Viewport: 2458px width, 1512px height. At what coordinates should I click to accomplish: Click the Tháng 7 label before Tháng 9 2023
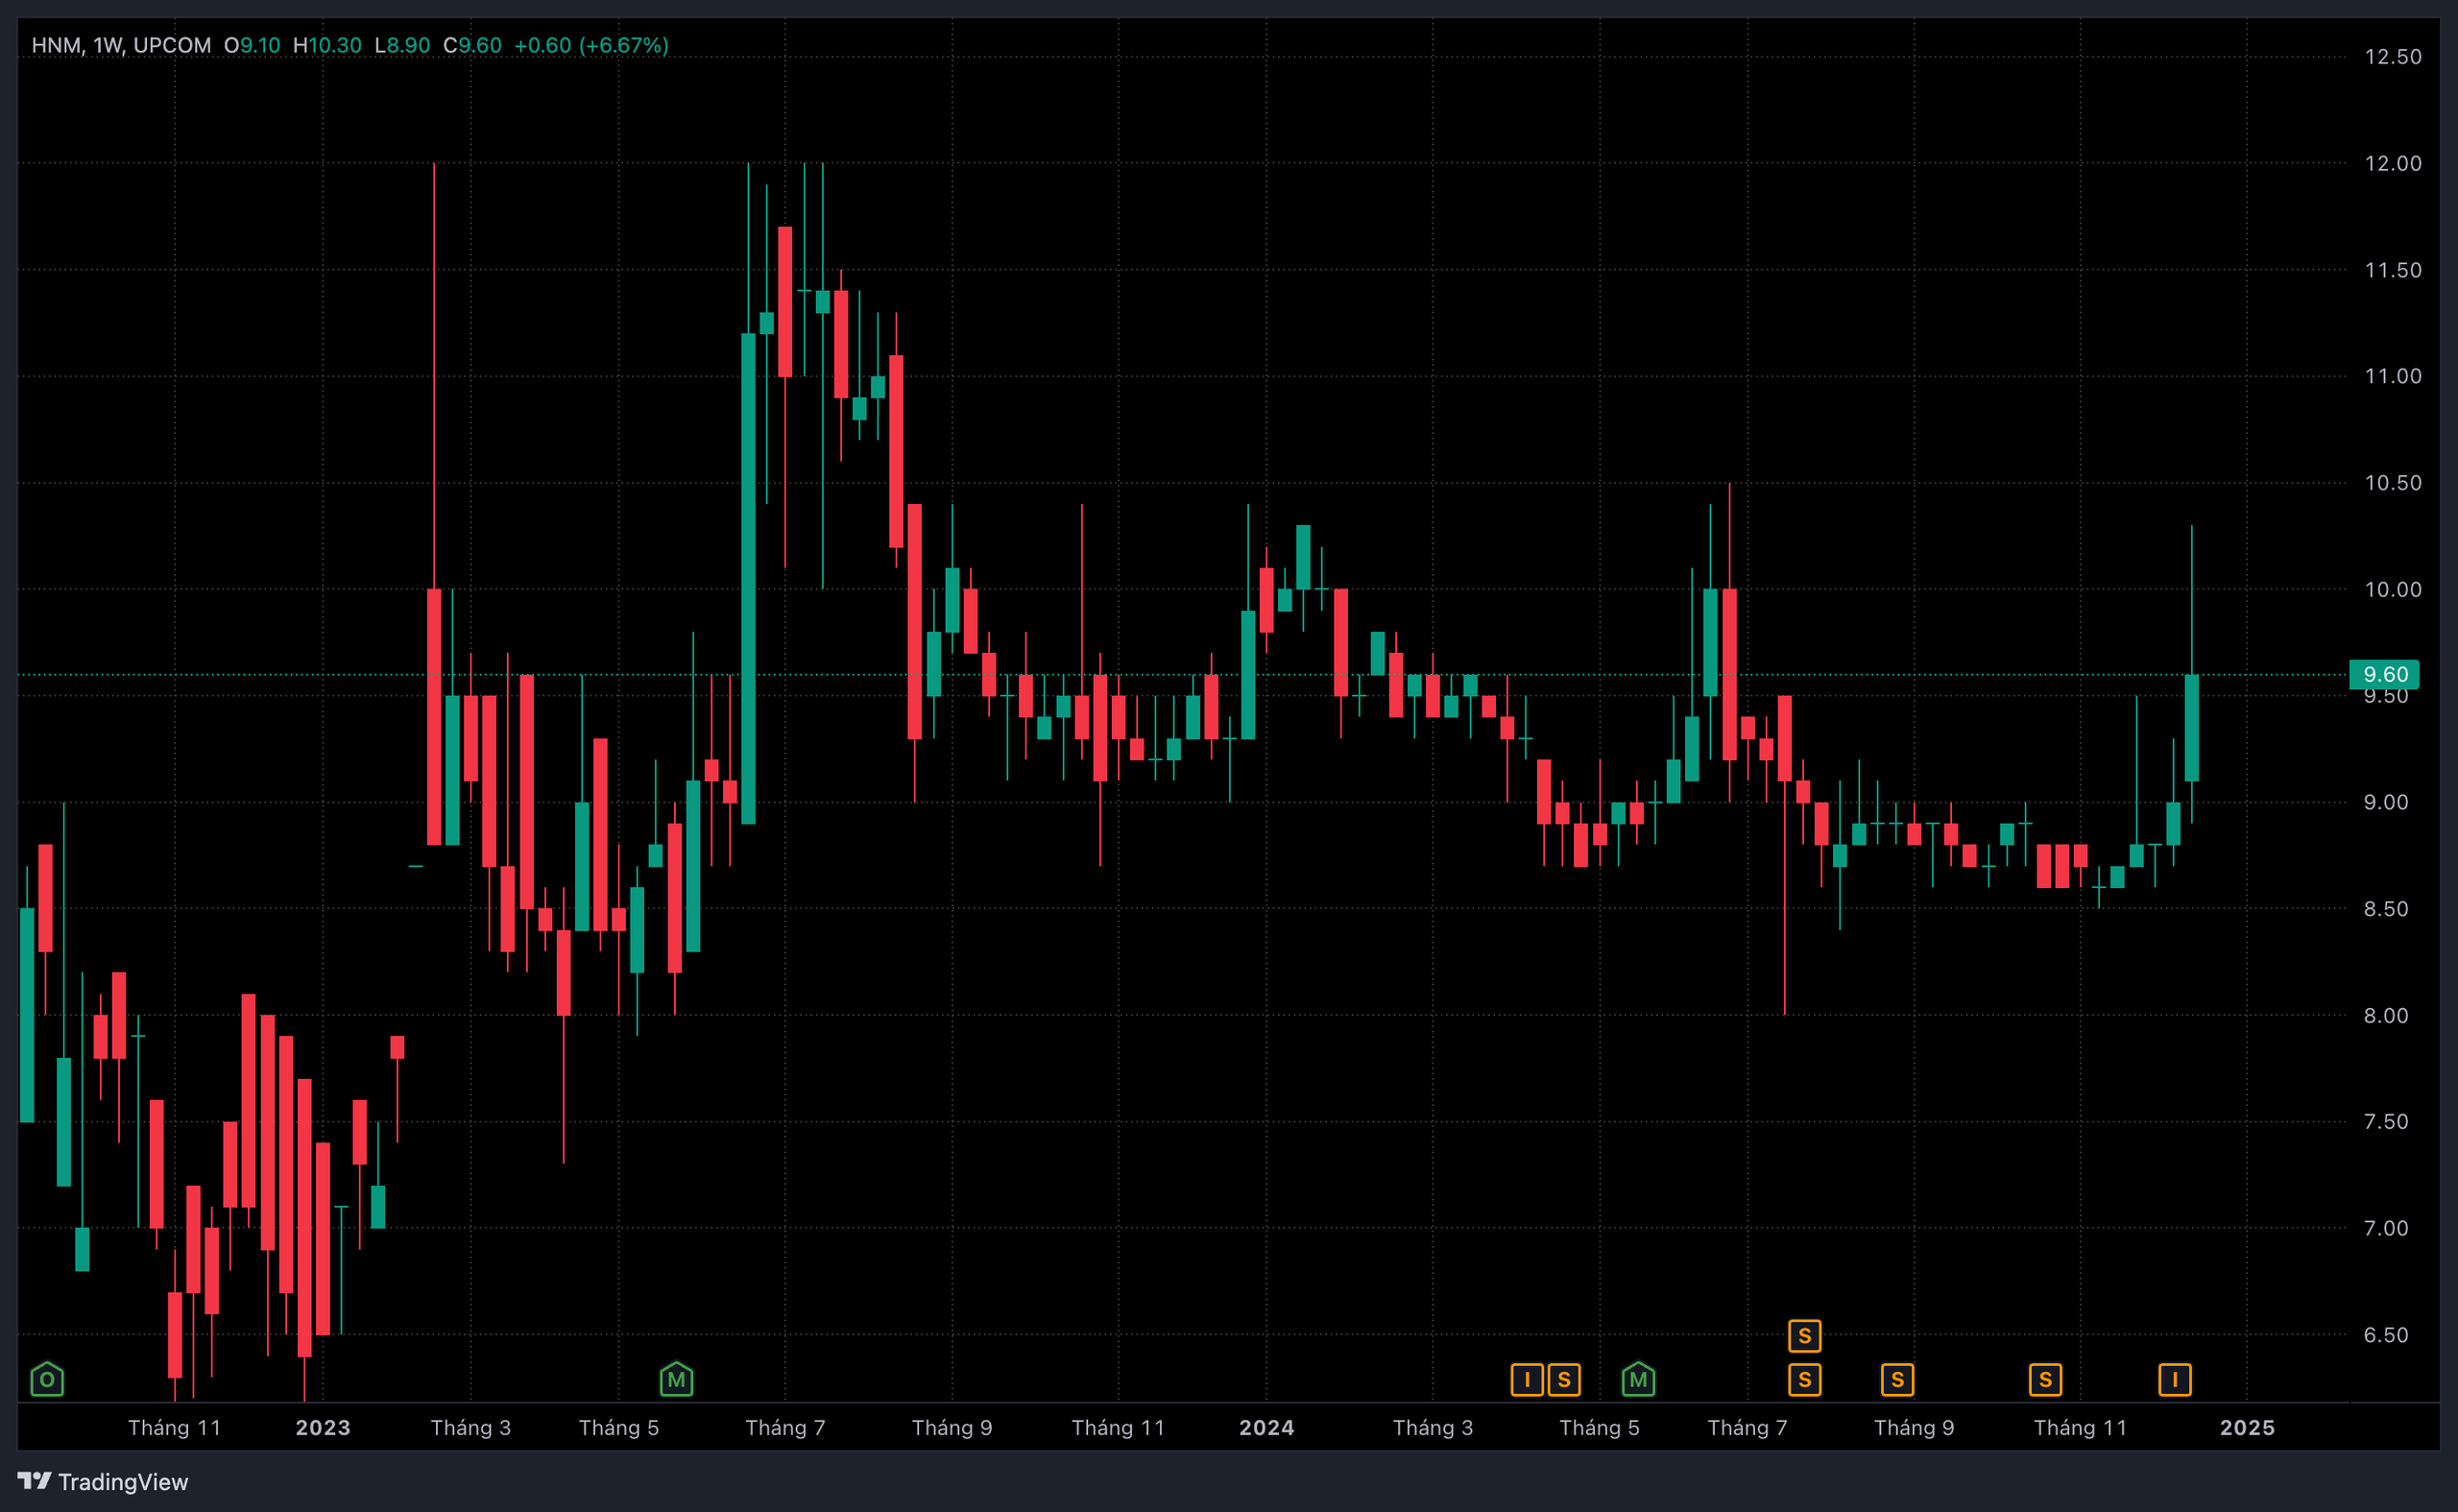[x=785, y=1428]
